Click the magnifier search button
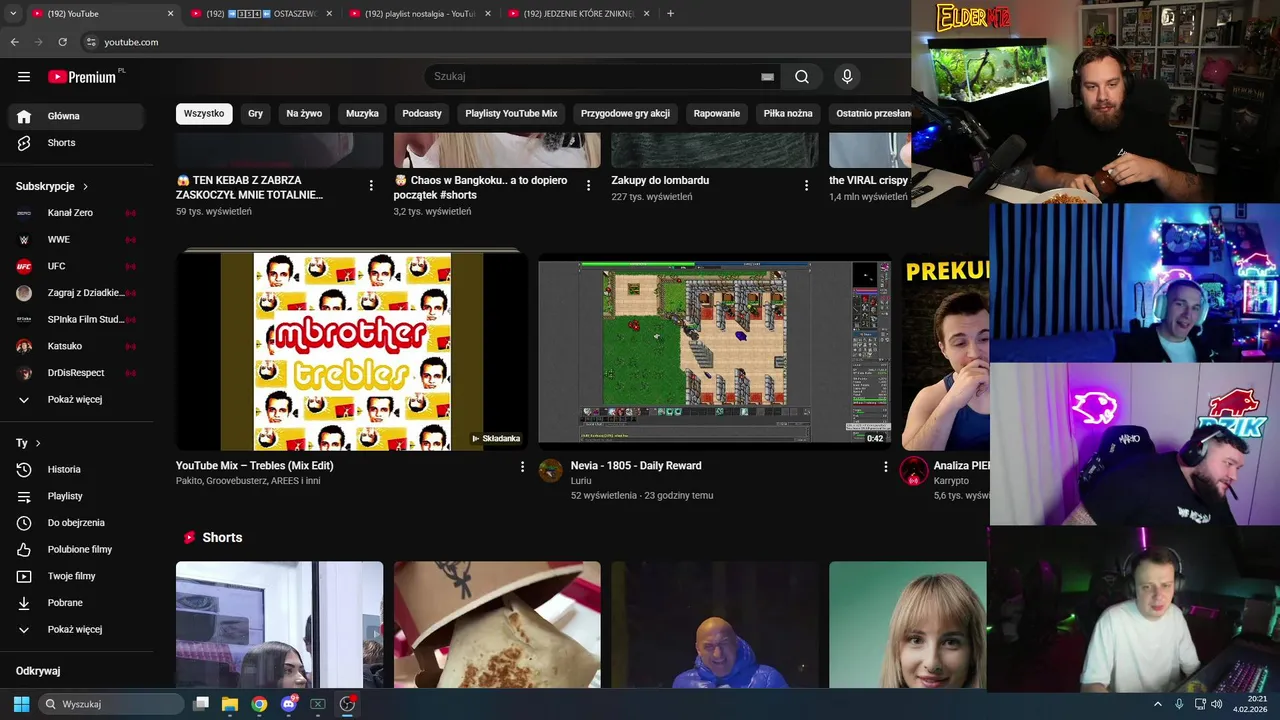 [x=802, y=77]
